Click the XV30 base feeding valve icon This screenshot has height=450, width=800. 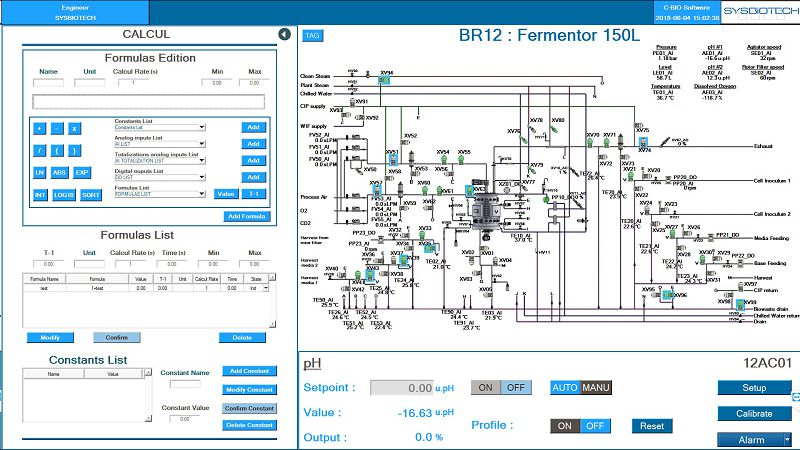click(x=702, y=259)
